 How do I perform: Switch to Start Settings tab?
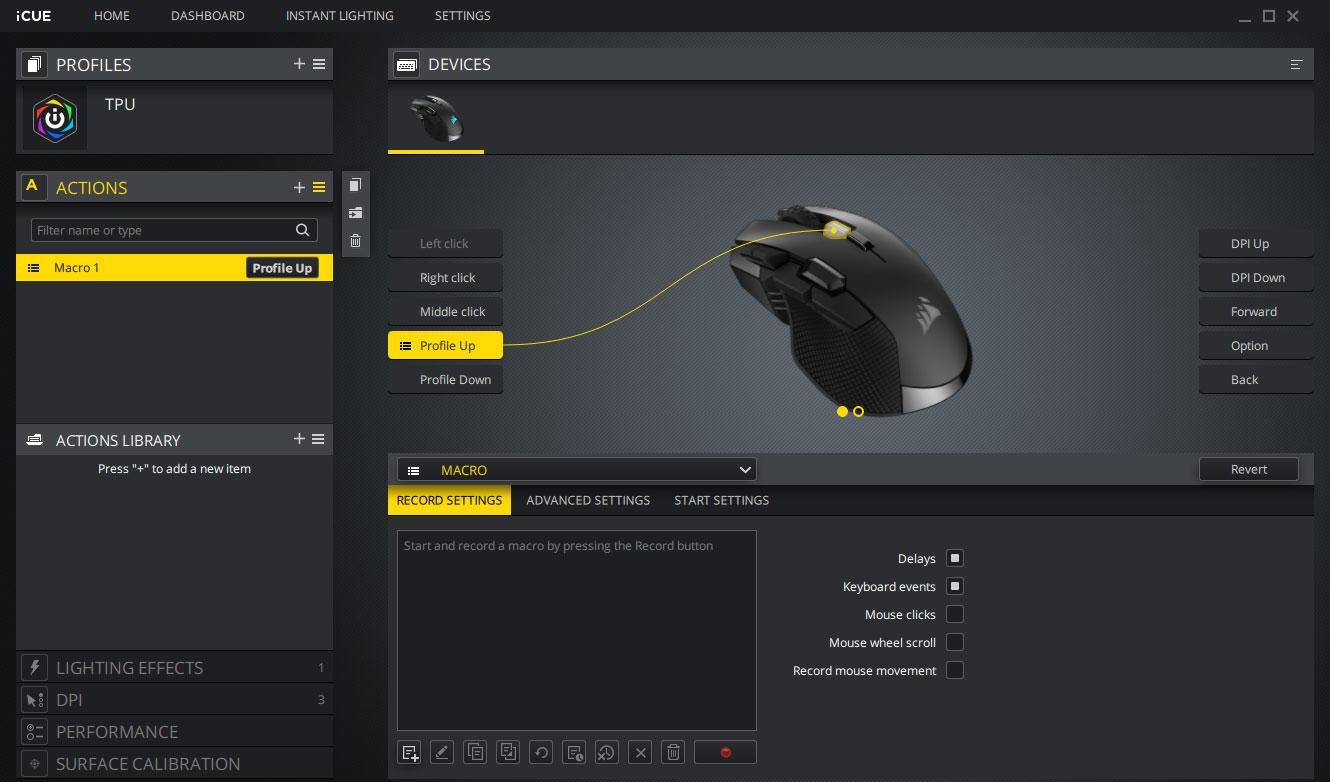(x=722, y=500)
